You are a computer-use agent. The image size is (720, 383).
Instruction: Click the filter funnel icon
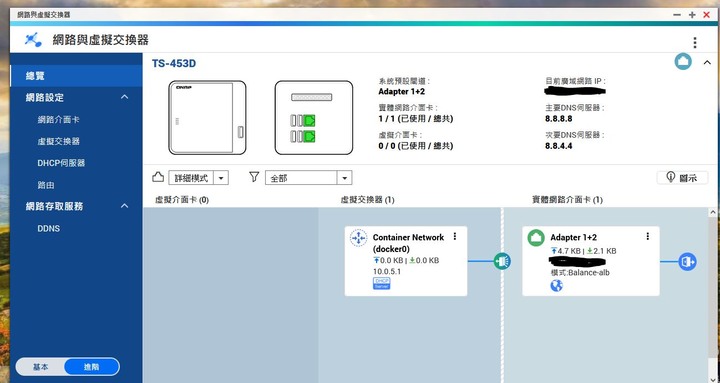[254, 177]
